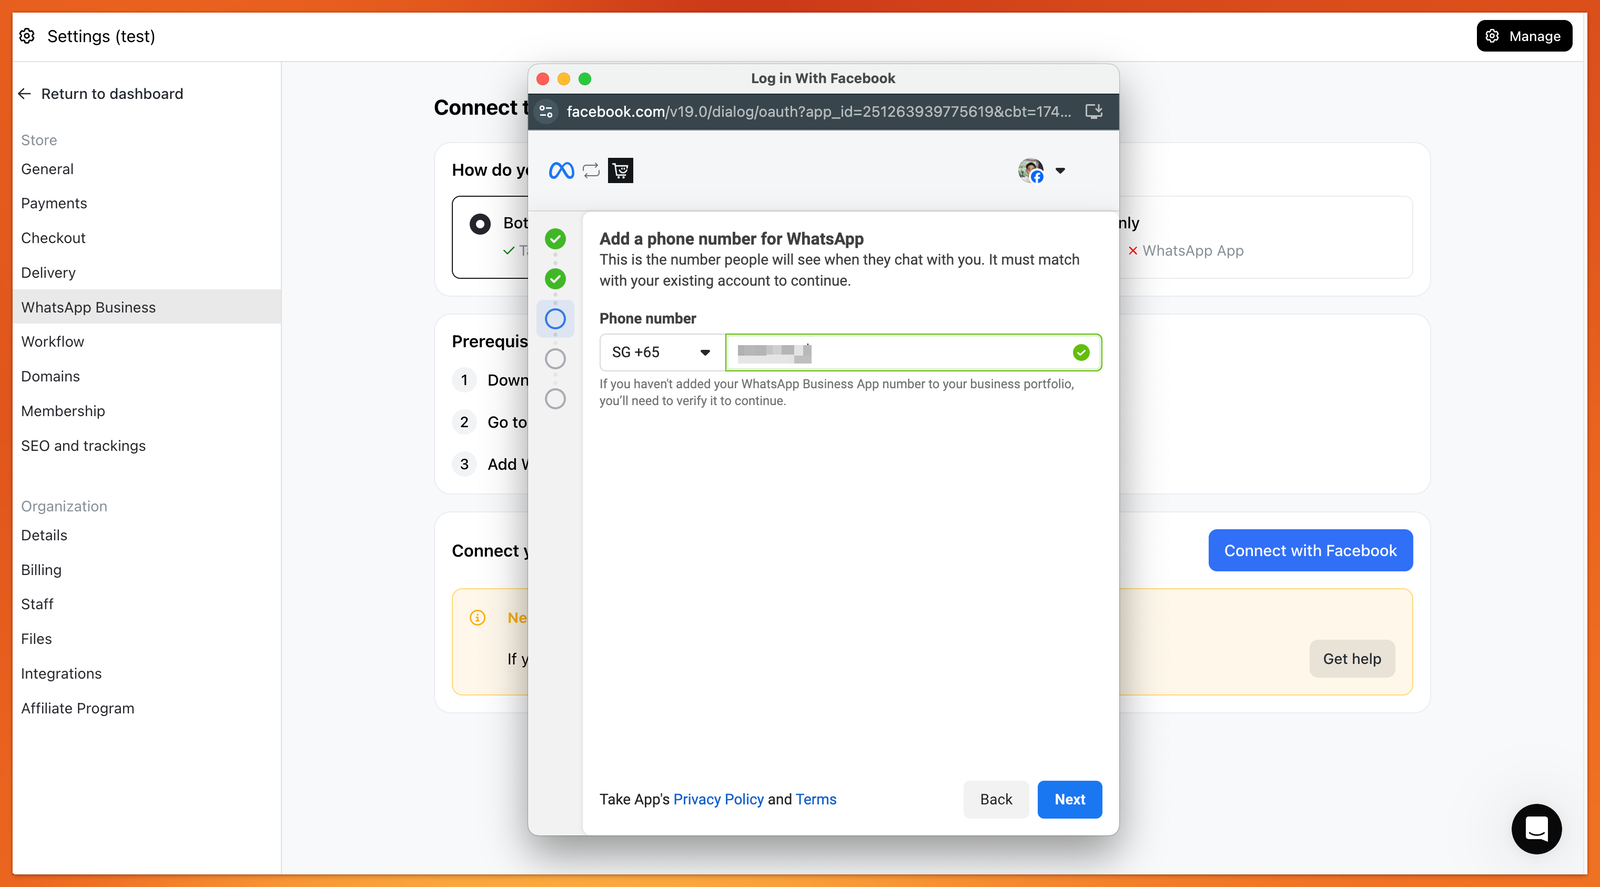Click the second completed step checkmark
The width and height of the screenshot is (1600, 887).
555,279
